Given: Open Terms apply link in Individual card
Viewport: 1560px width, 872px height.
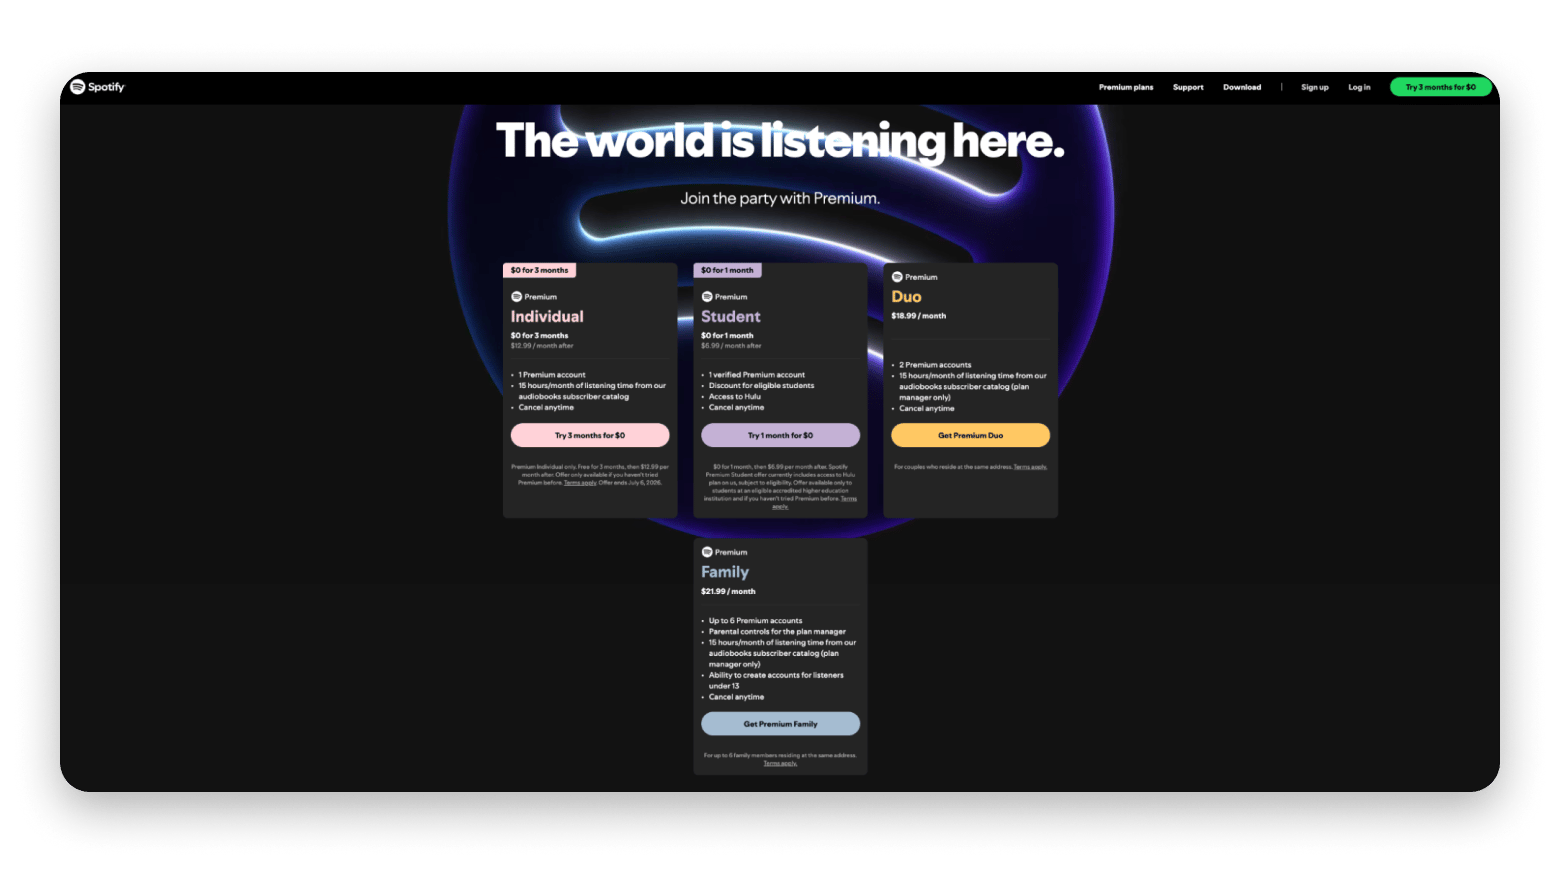Looking at the screenshot, I should click(x=580, y=483).
